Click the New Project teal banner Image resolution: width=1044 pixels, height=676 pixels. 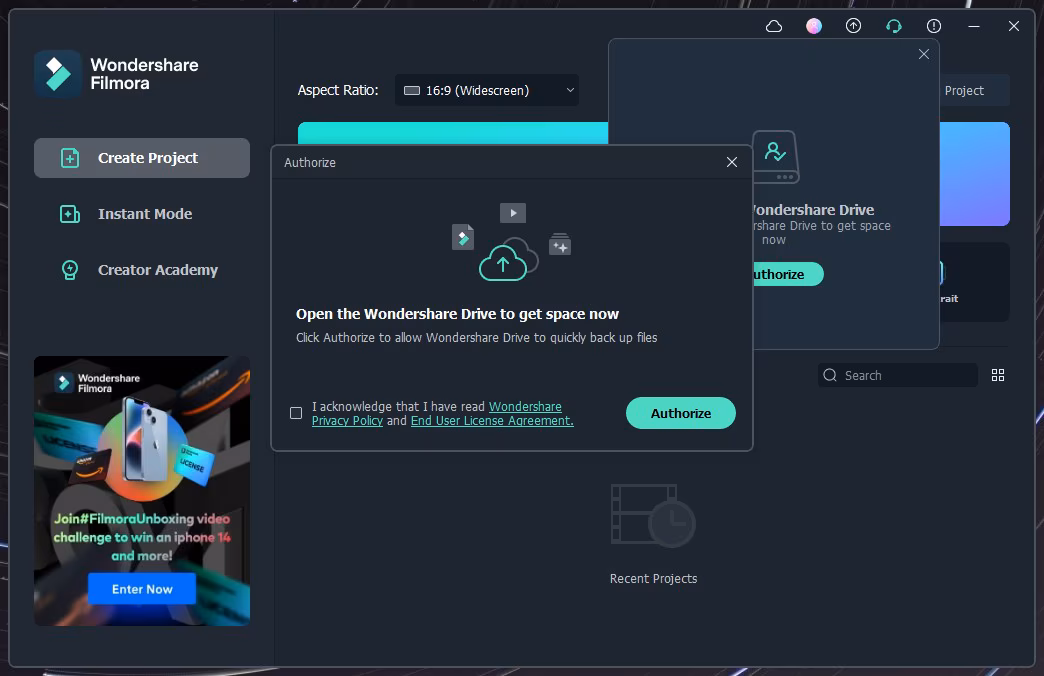[453, 133]
